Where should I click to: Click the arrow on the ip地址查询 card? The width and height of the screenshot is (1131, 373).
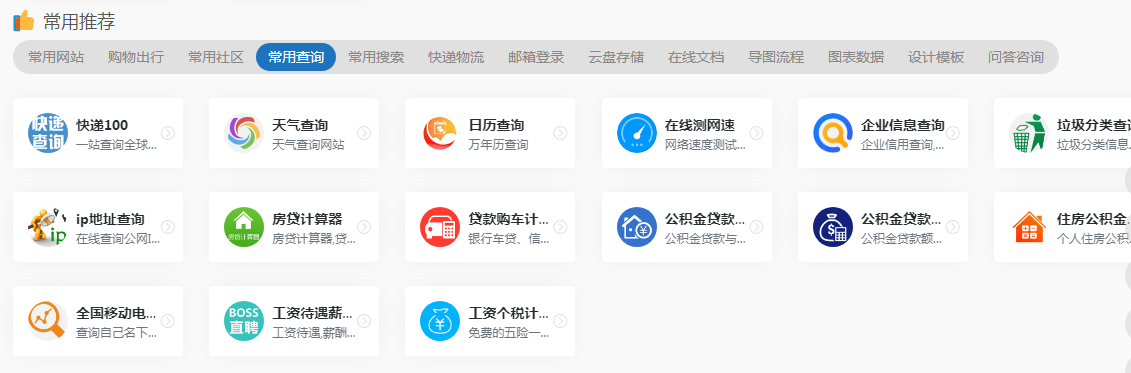(x=168, y=227)
